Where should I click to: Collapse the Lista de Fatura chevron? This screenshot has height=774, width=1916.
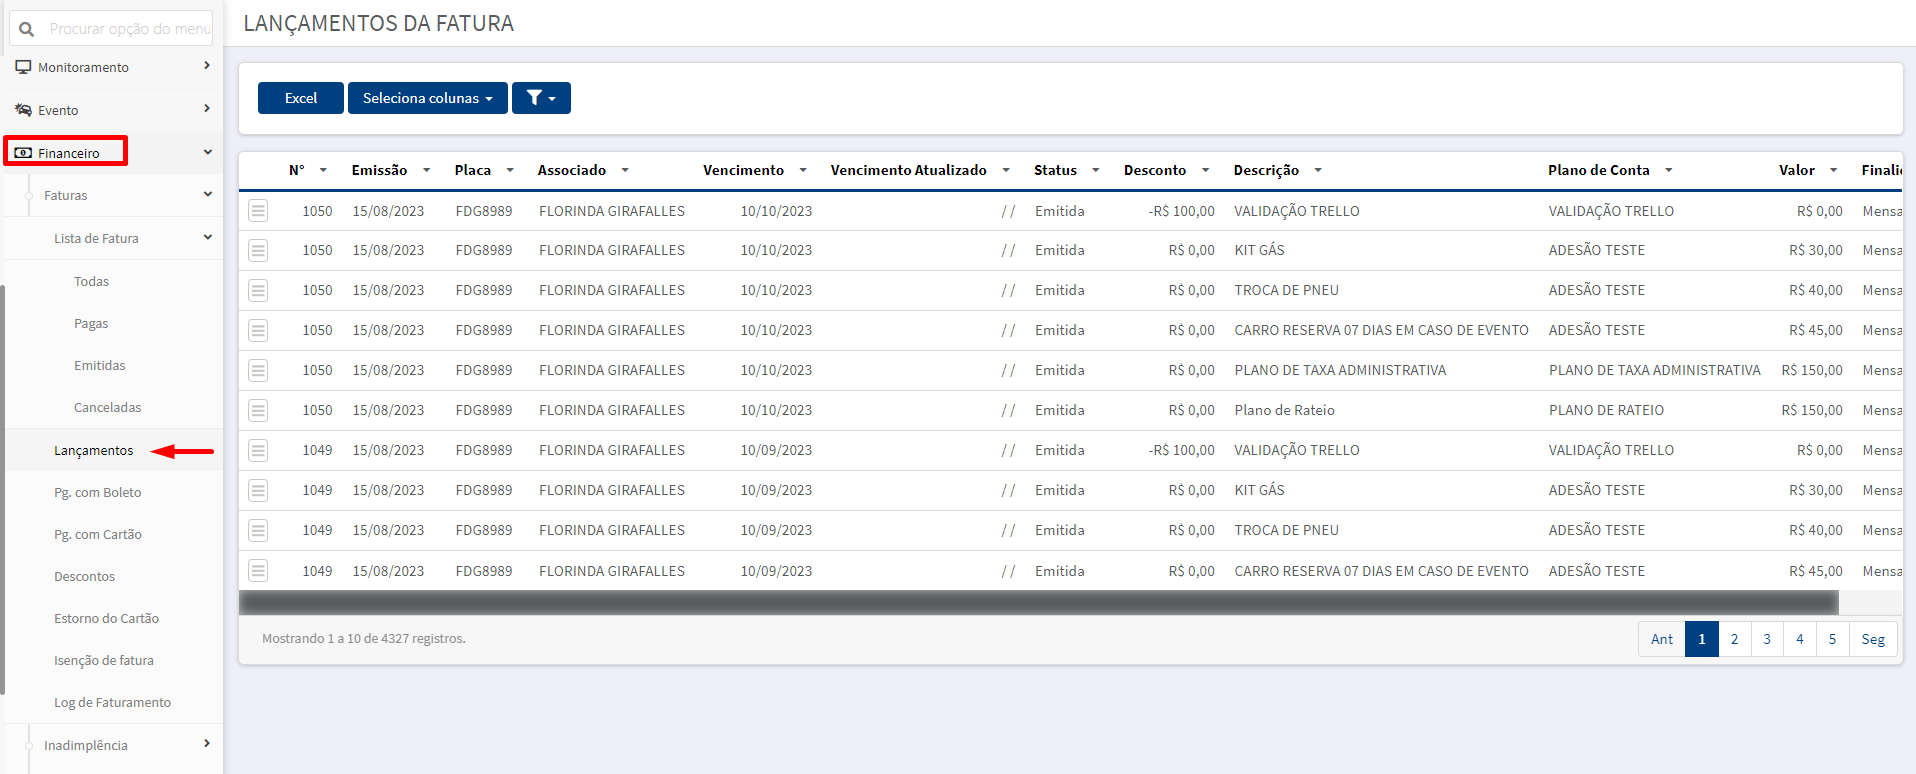tap(208, 237)
